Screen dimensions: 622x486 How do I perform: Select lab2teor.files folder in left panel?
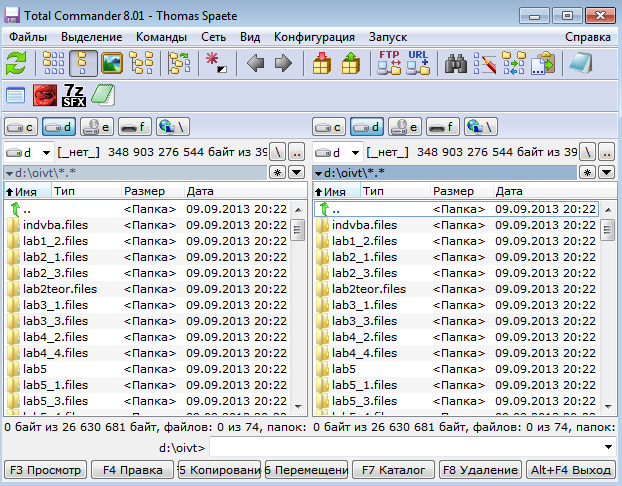148,289
